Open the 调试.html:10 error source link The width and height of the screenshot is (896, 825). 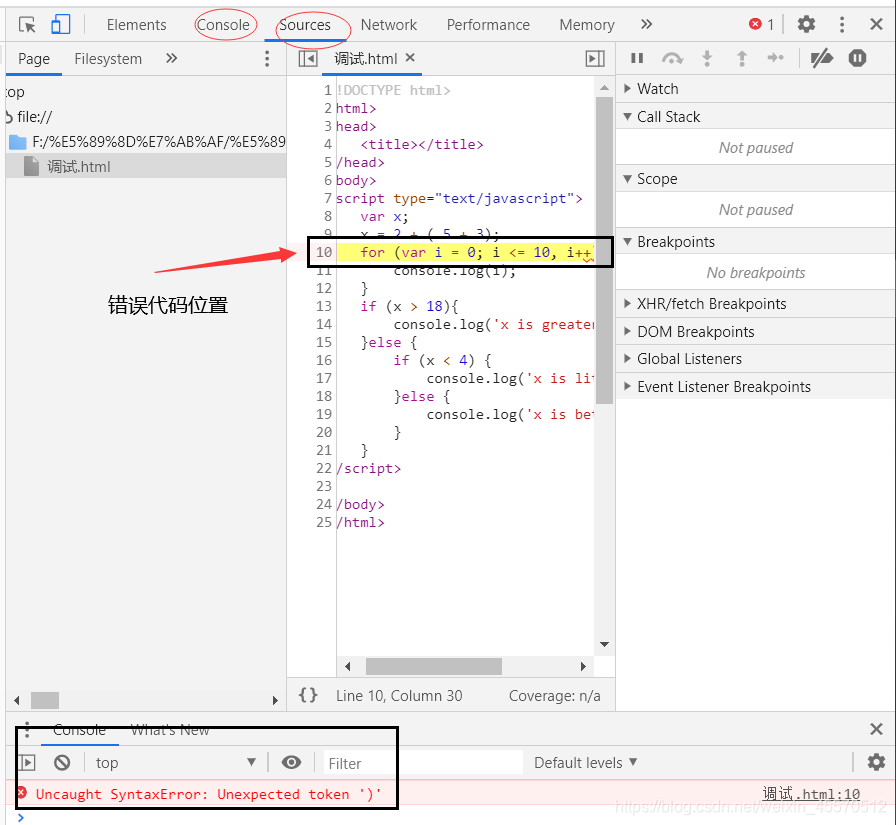pos(811,793)
